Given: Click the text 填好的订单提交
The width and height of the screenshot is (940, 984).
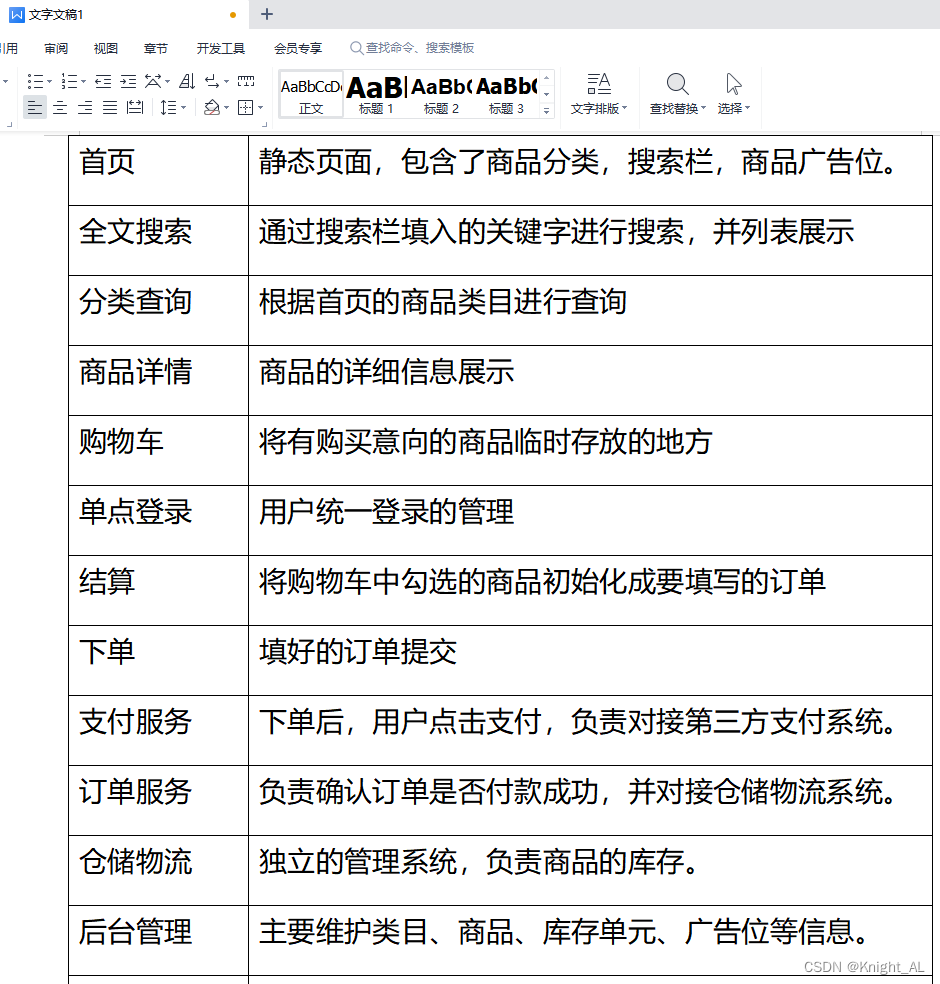Looking at the screenshot, I should point(358,651).
